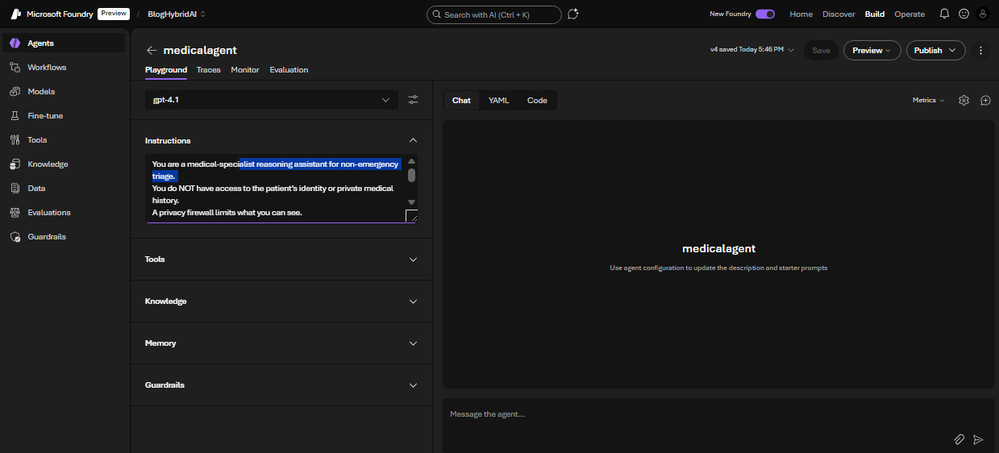The image size is (999, 453).
Task: Expand the Tools section
Action: [x=281, y=259]
